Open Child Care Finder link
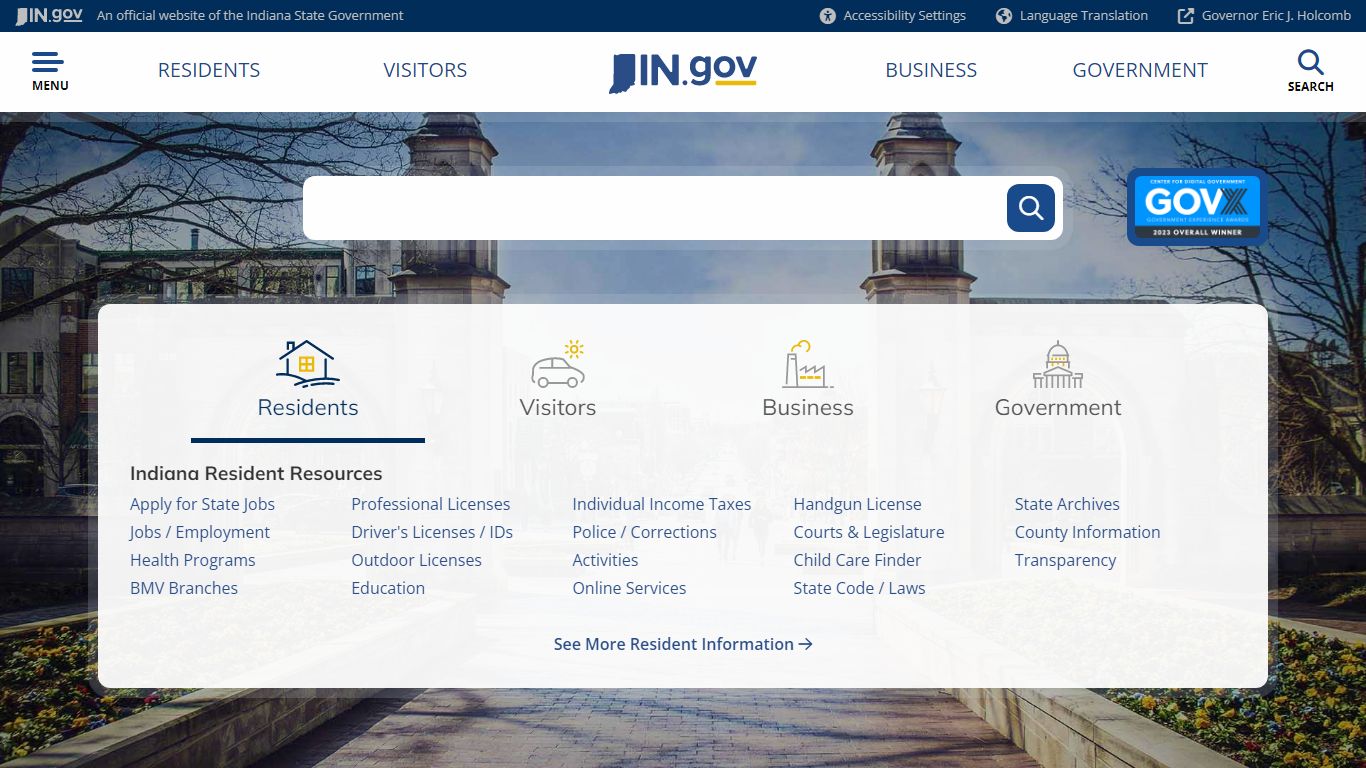Viewport: 1366px width, 768px height. [x=857, y=560]
